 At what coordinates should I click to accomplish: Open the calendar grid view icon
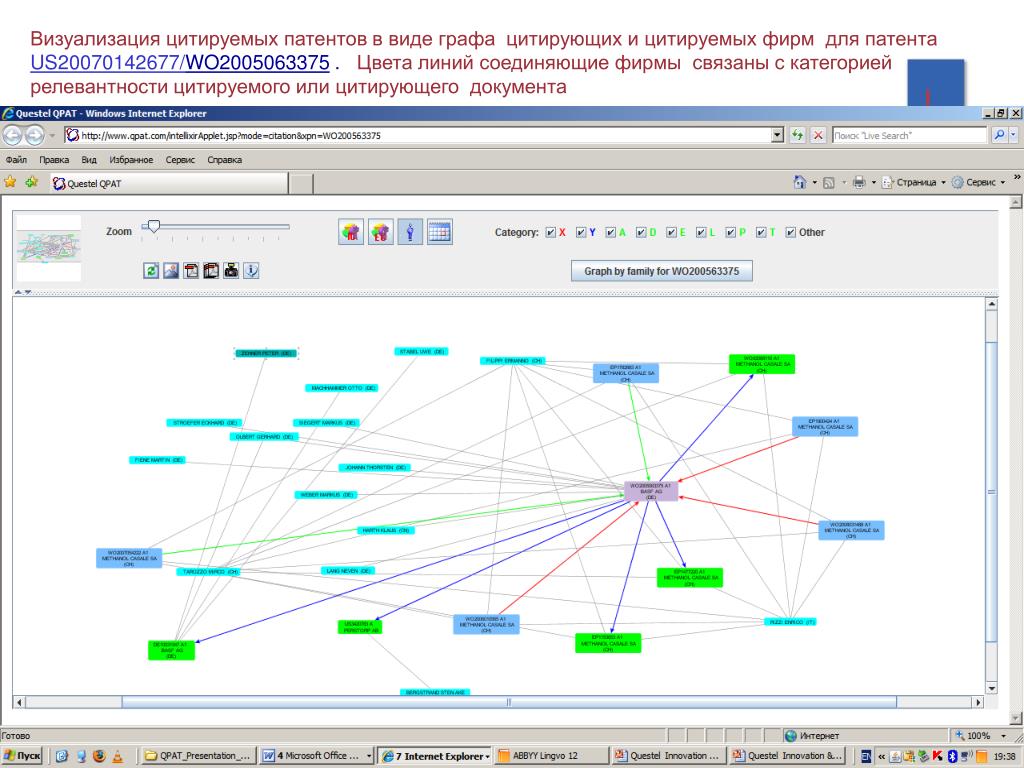tap(440, 232)
